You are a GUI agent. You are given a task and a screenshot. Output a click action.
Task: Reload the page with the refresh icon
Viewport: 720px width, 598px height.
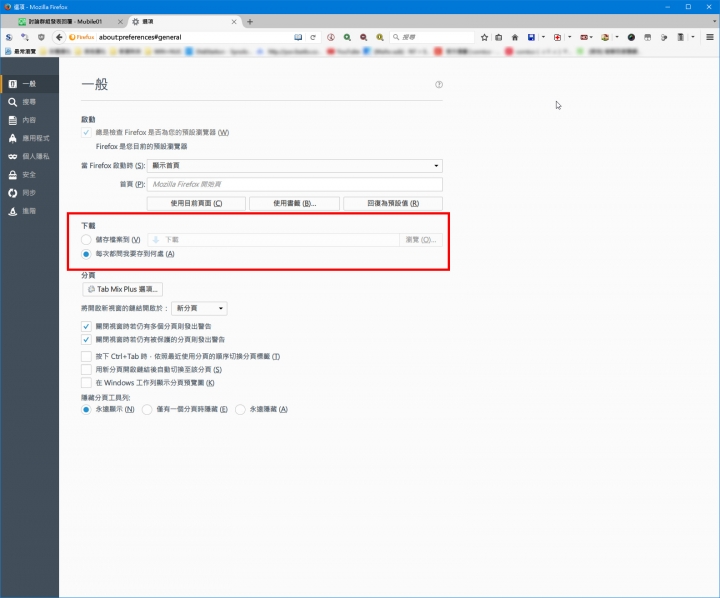[313, 37]
